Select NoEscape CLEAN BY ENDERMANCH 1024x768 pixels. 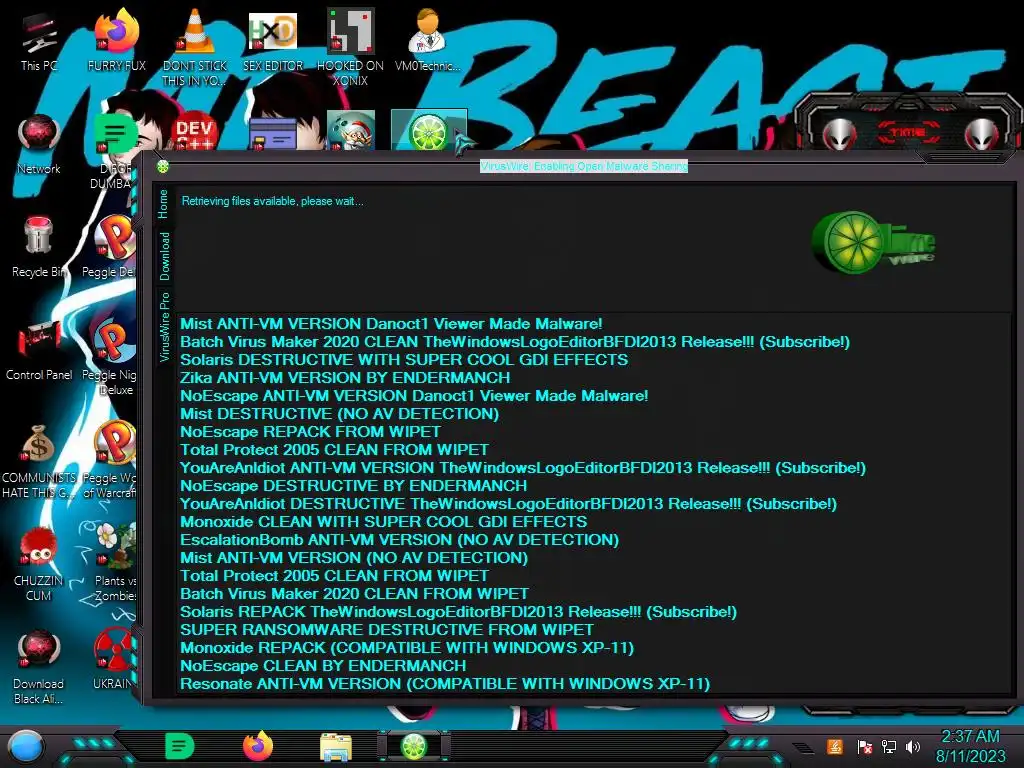click(323, 666)
